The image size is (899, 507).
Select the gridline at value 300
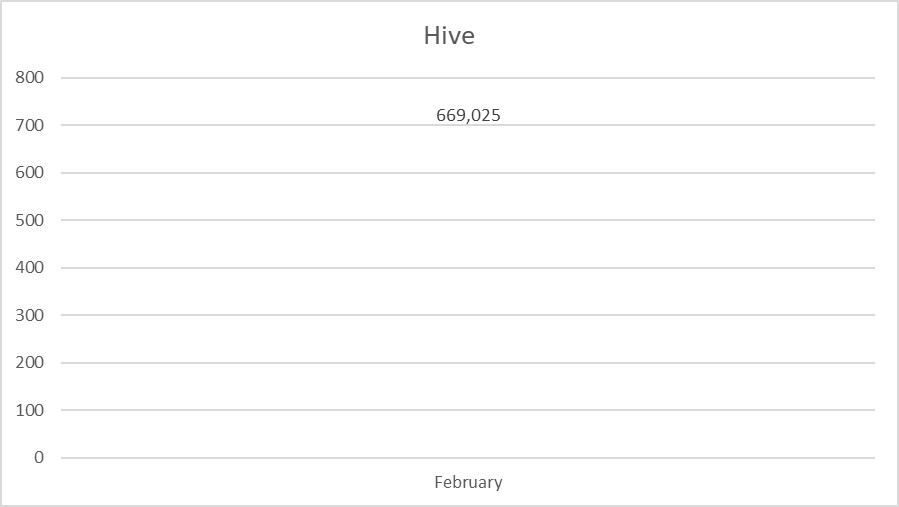pos(468,315)
